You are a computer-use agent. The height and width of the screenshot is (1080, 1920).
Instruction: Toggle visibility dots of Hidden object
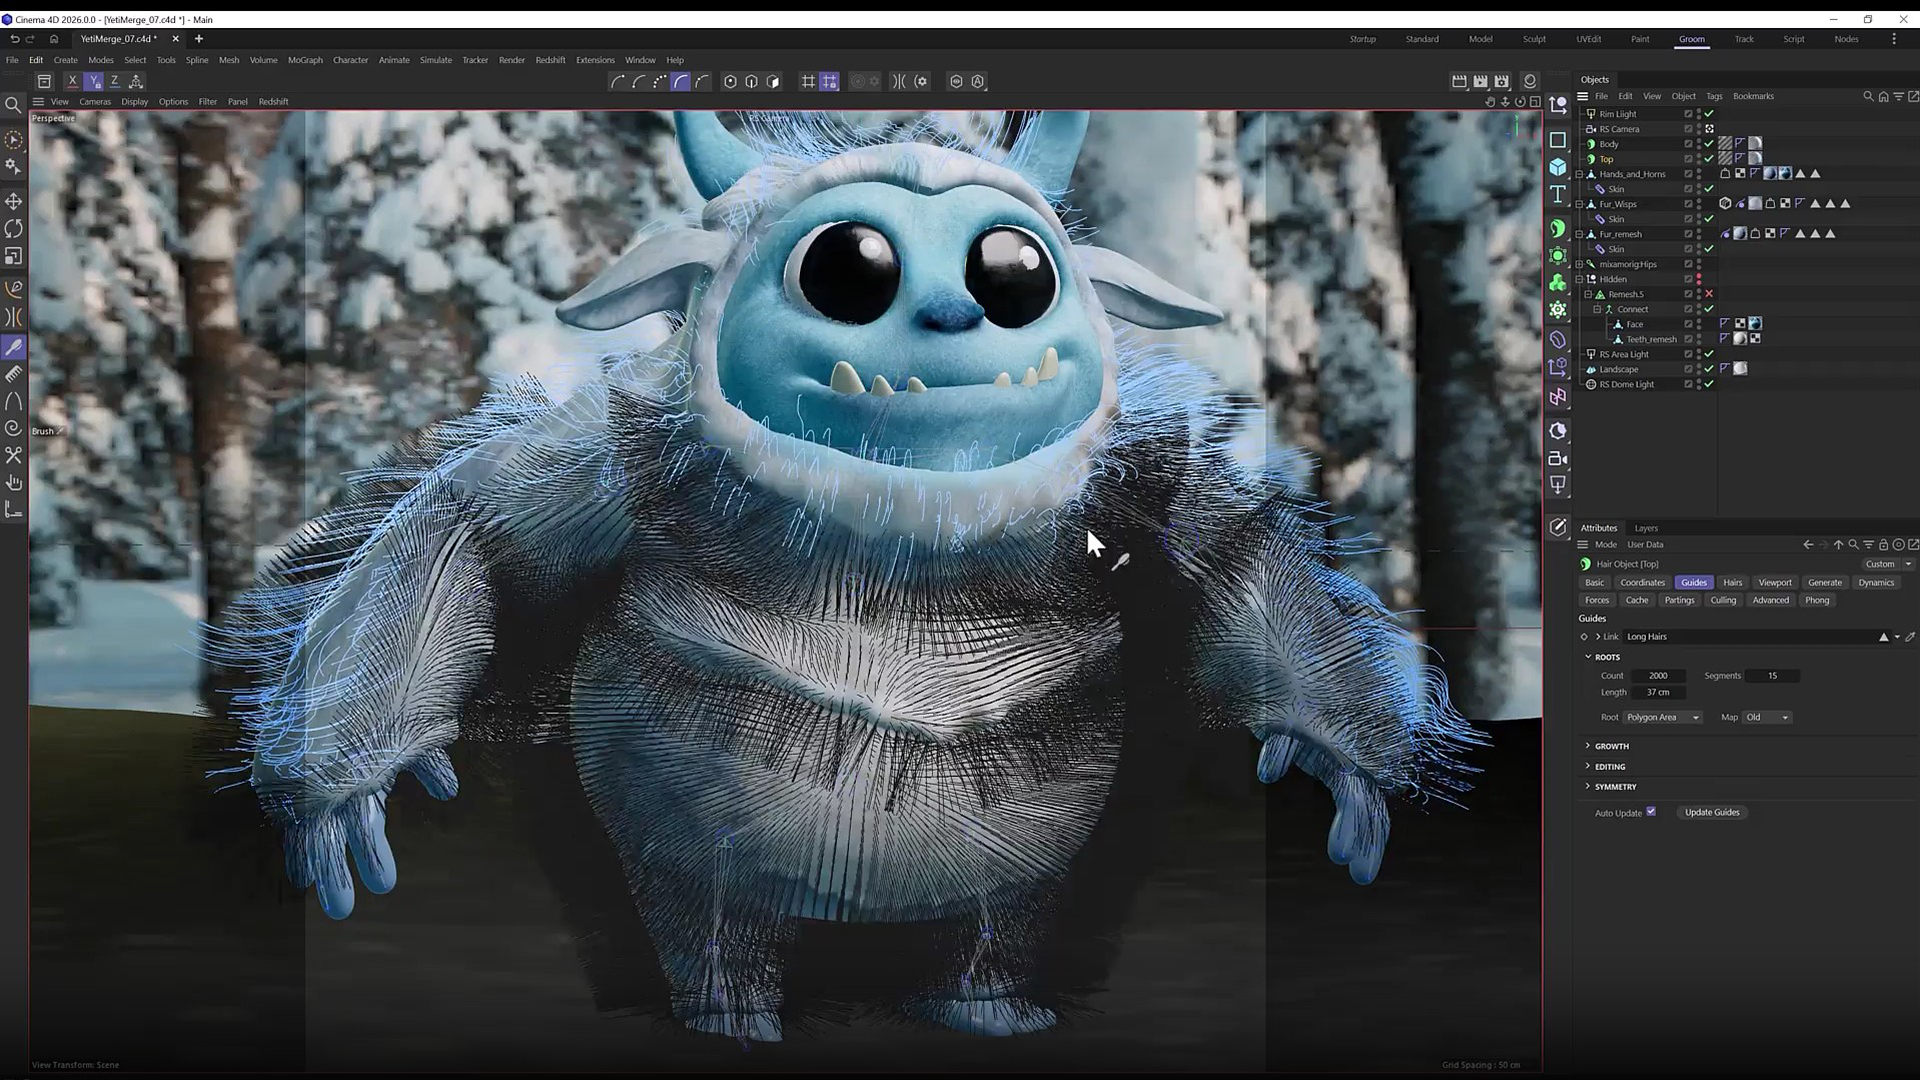(1699, 279)
